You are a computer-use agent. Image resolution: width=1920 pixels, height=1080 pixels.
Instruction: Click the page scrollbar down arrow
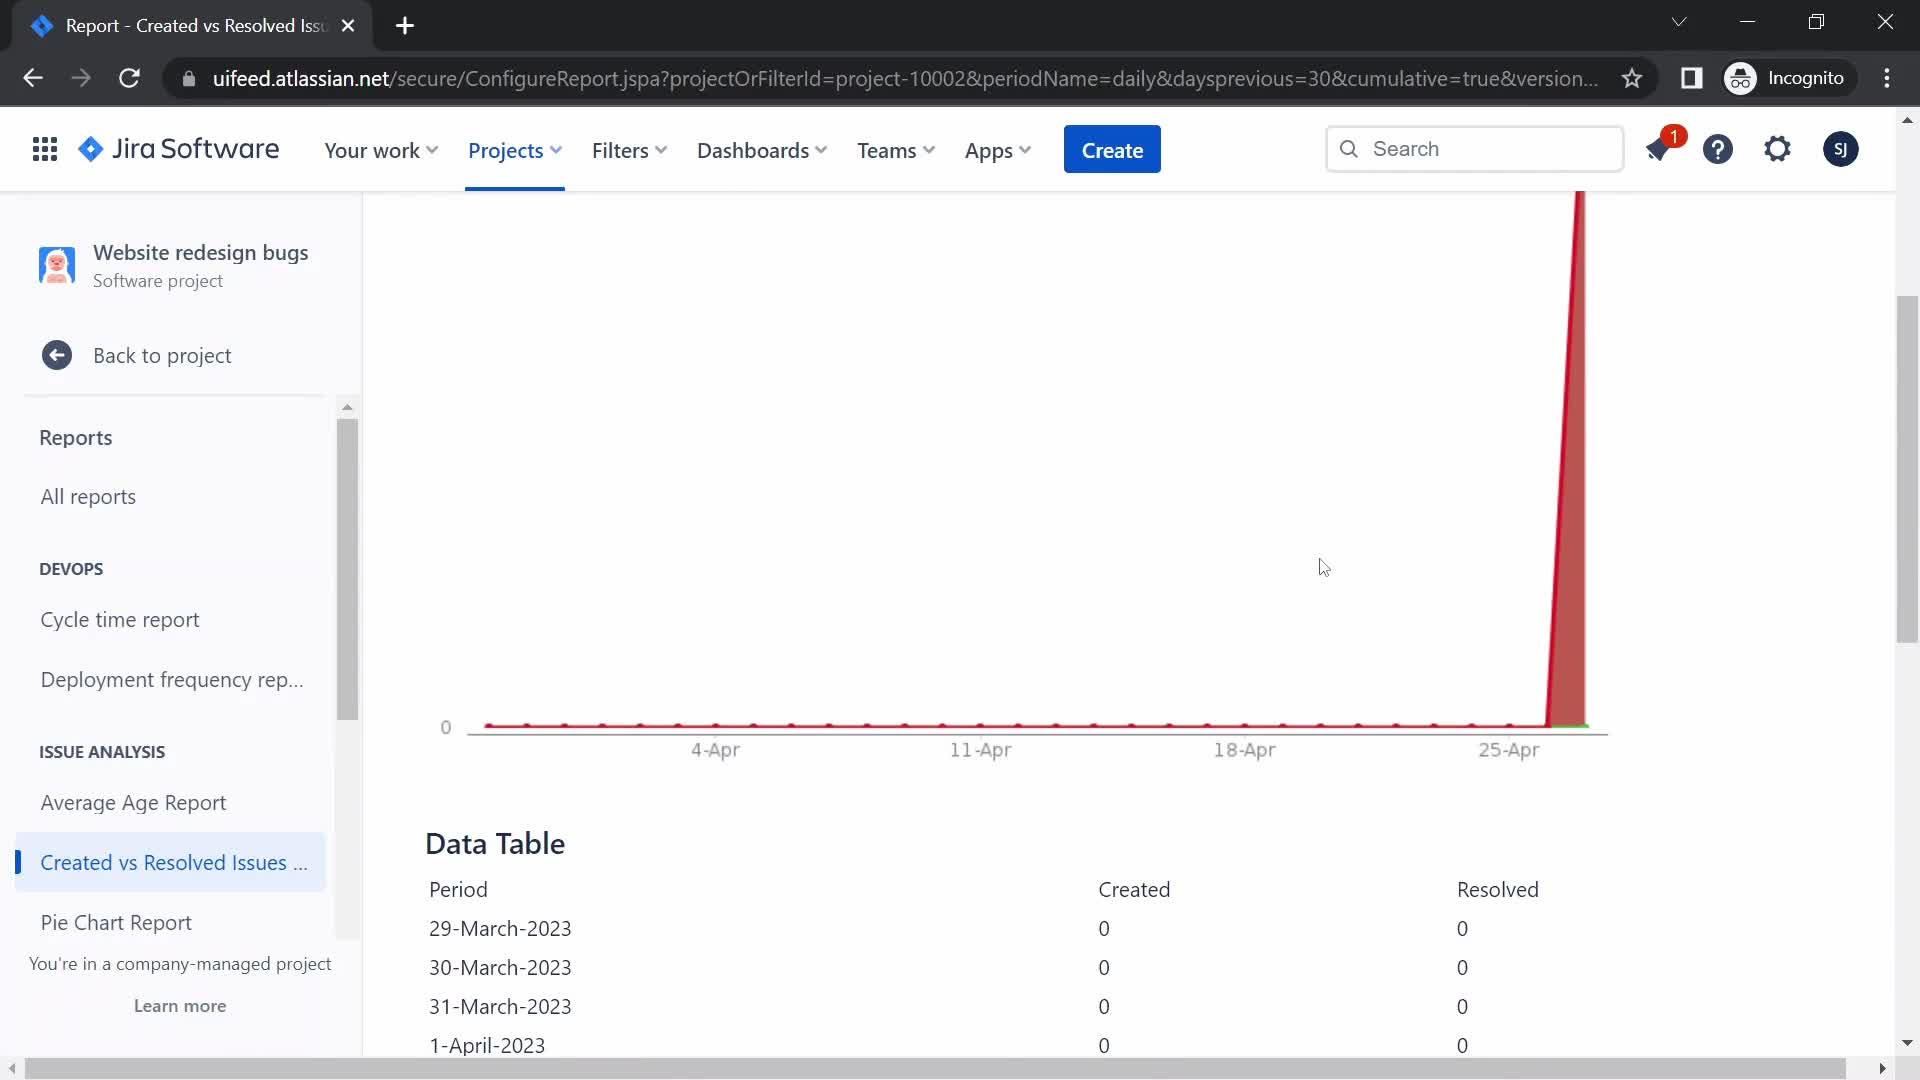click(1907, 1043)
